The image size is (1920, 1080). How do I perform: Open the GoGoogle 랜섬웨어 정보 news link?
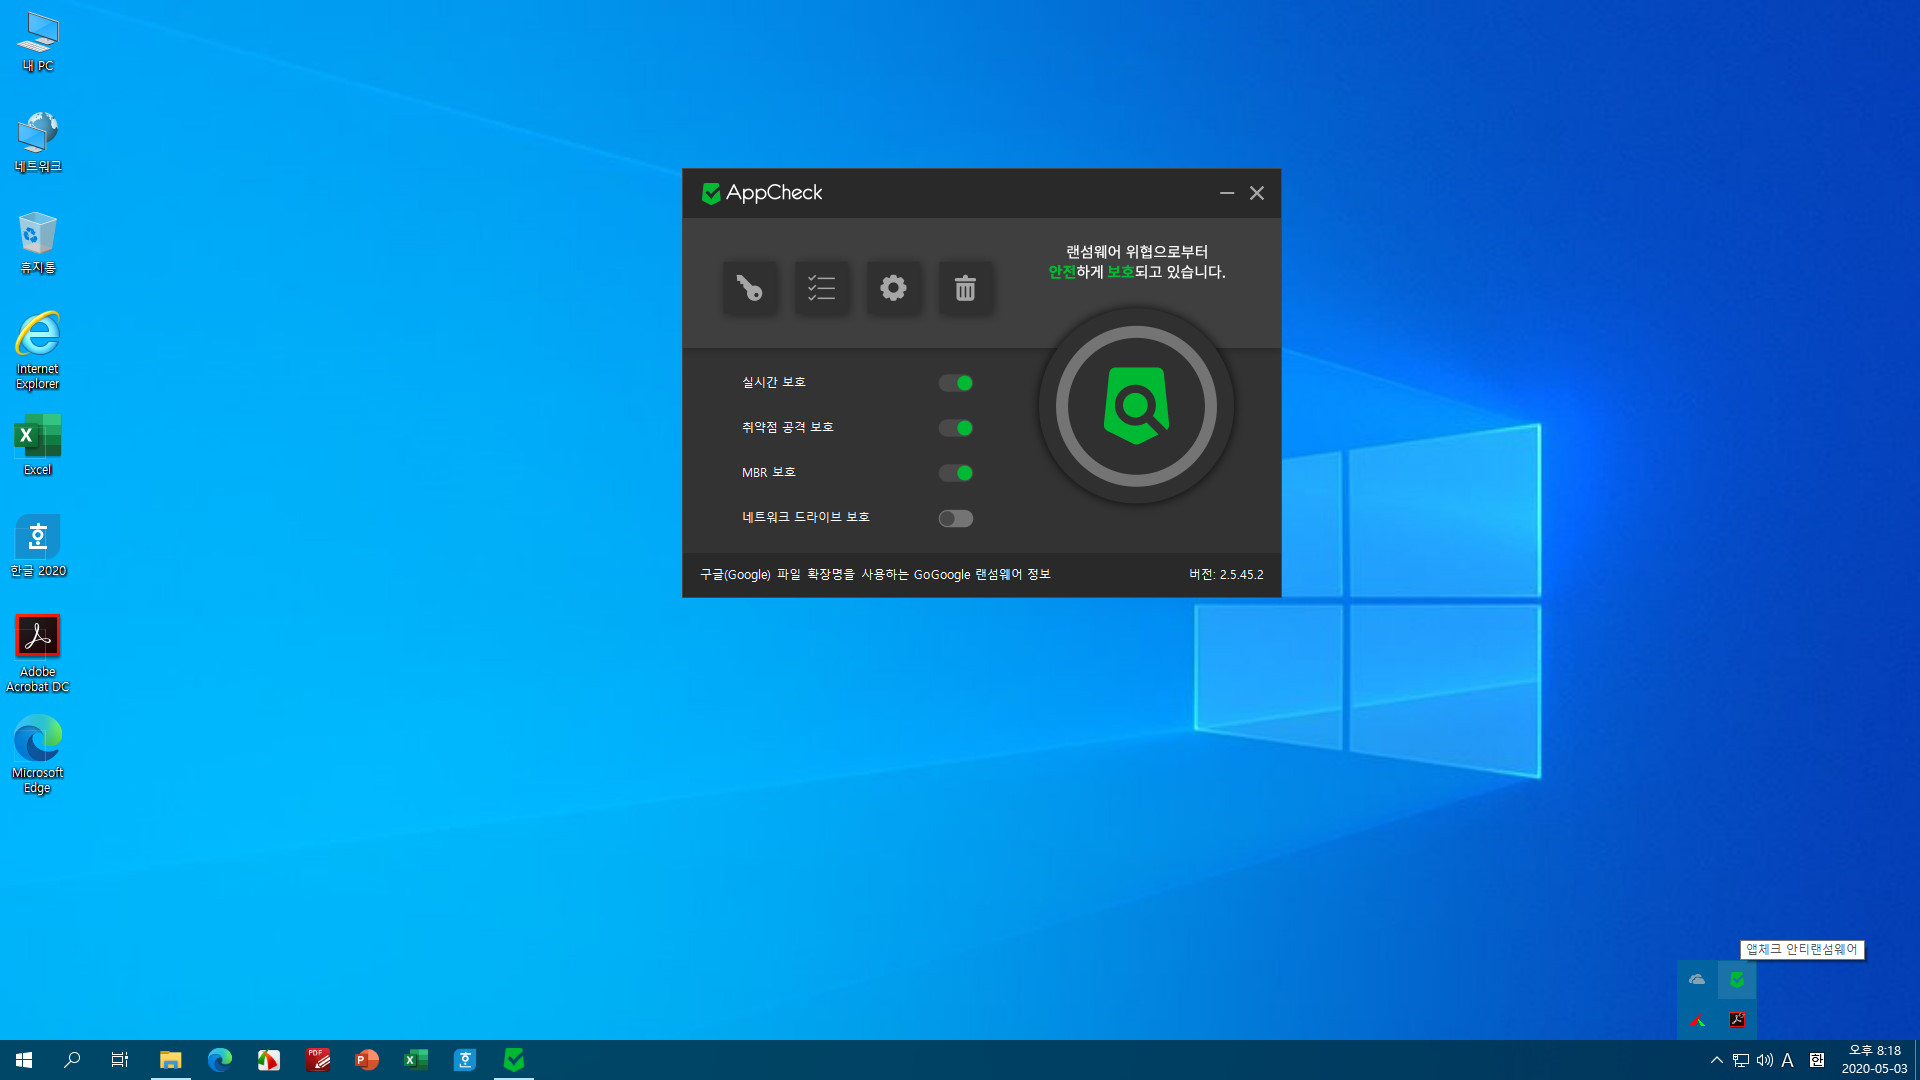click(875, 574)
